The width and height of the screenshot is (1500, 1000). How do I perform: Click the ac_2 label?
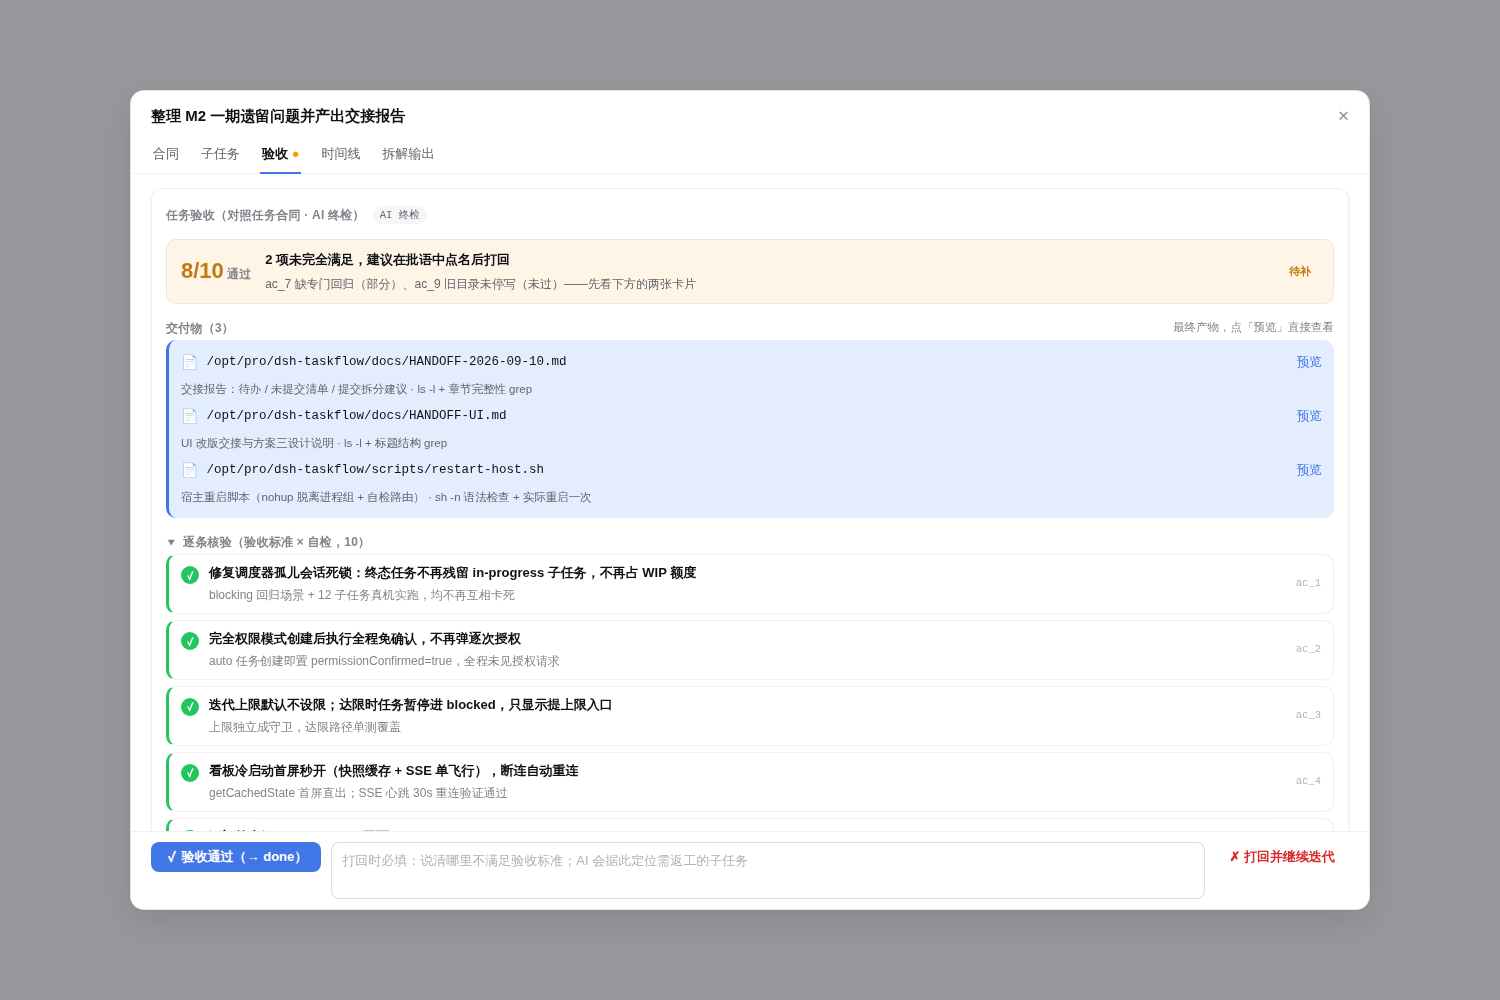point(1308,649)
